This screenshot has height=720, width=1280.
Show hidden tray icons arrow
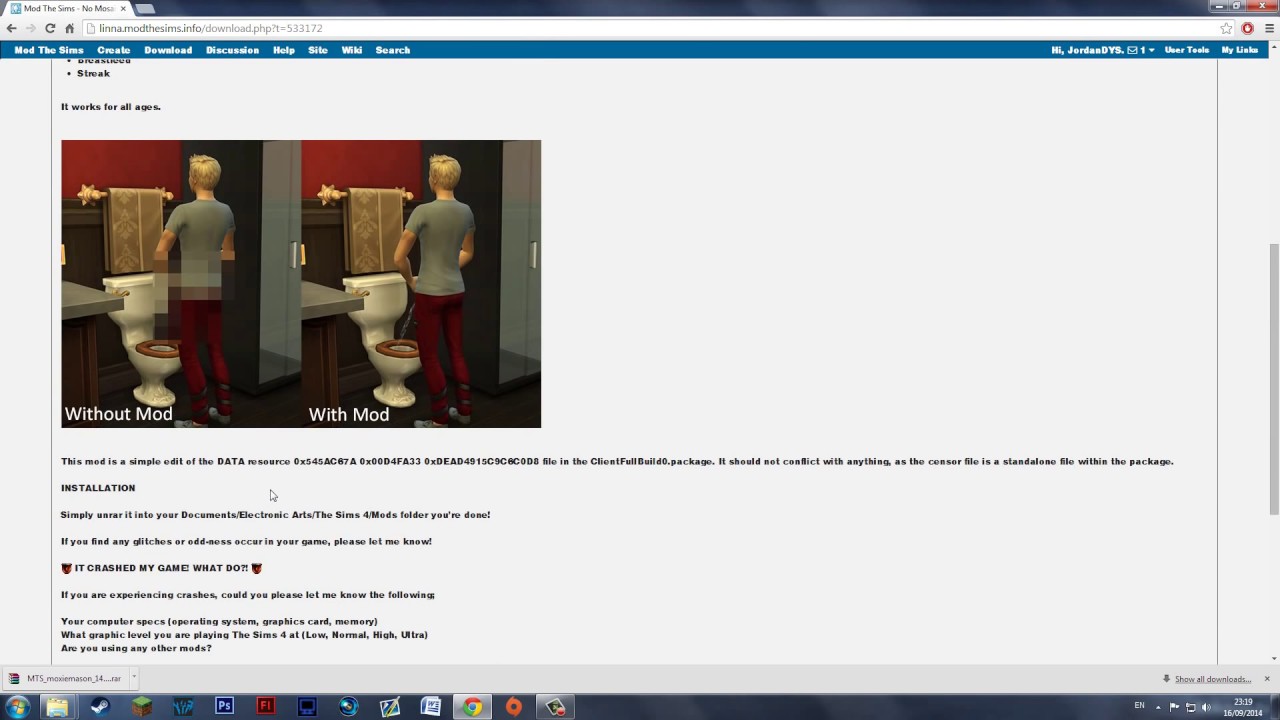point(1159,707)
